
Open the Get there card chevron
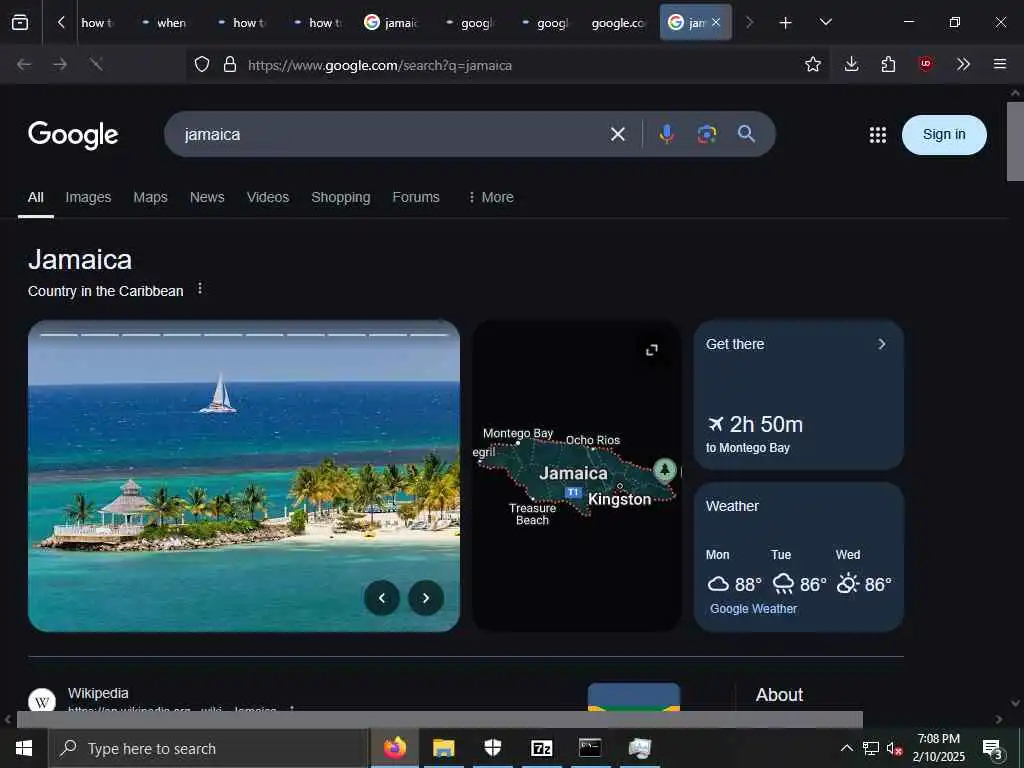tap(882, 344)
